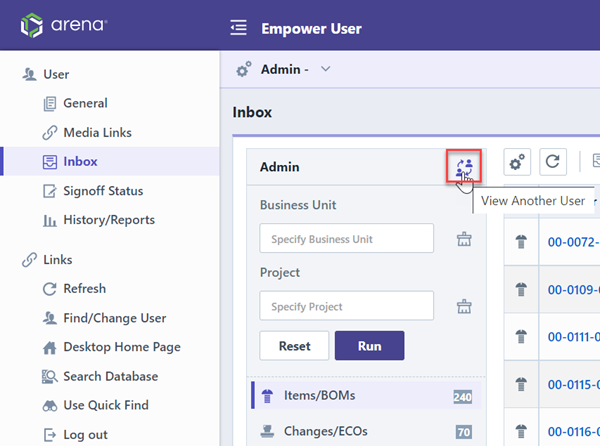Select the Items/BOMs category
This screenshot has width=600, height=447.
tap(366, 395)
